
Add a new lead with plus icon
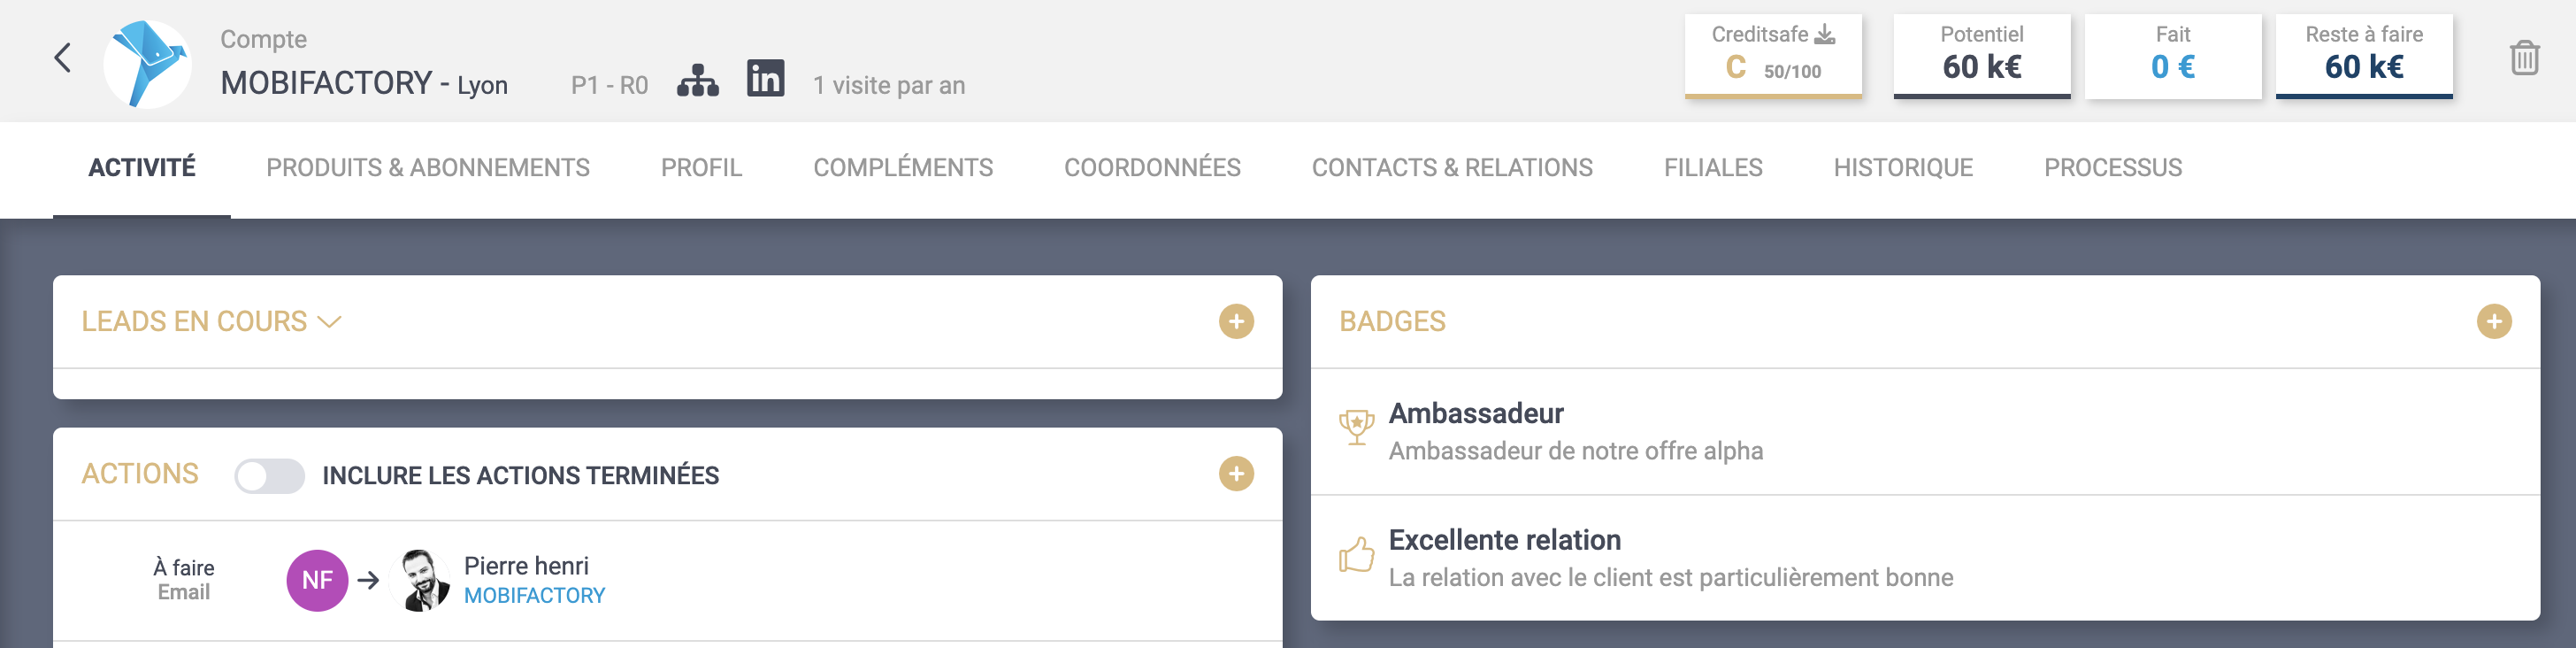tap(1236, 322)
